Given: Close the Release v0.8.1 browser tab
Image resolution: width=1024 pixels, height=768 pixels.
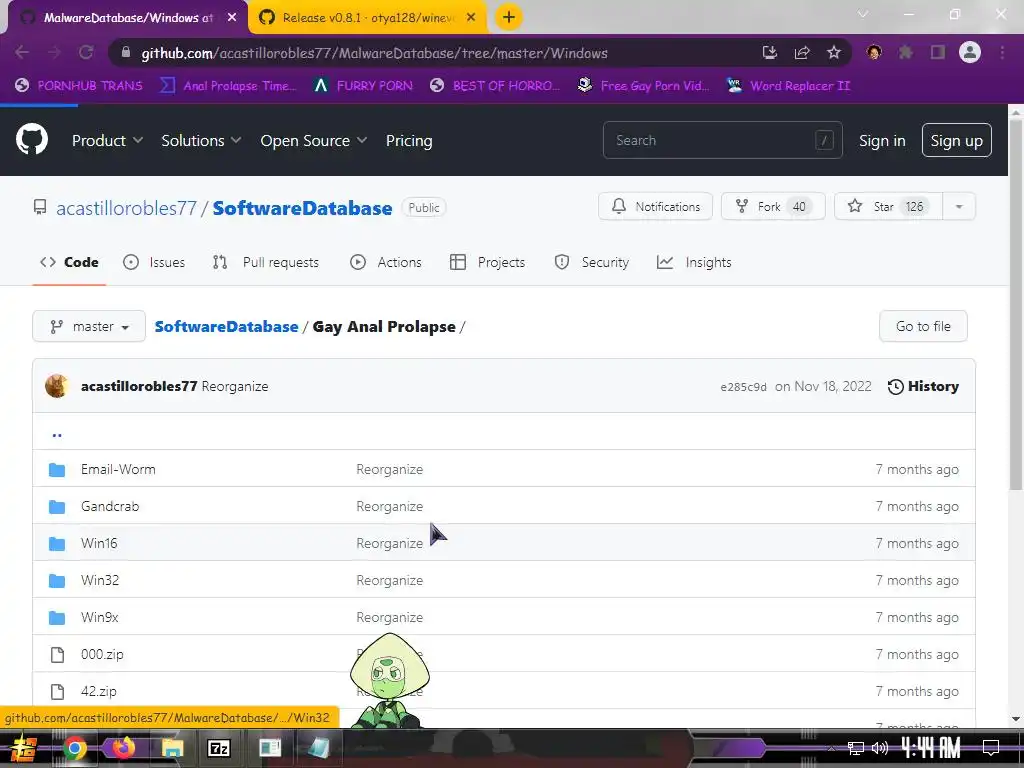Looking at the screenshot, I should [x=471, y=18].
